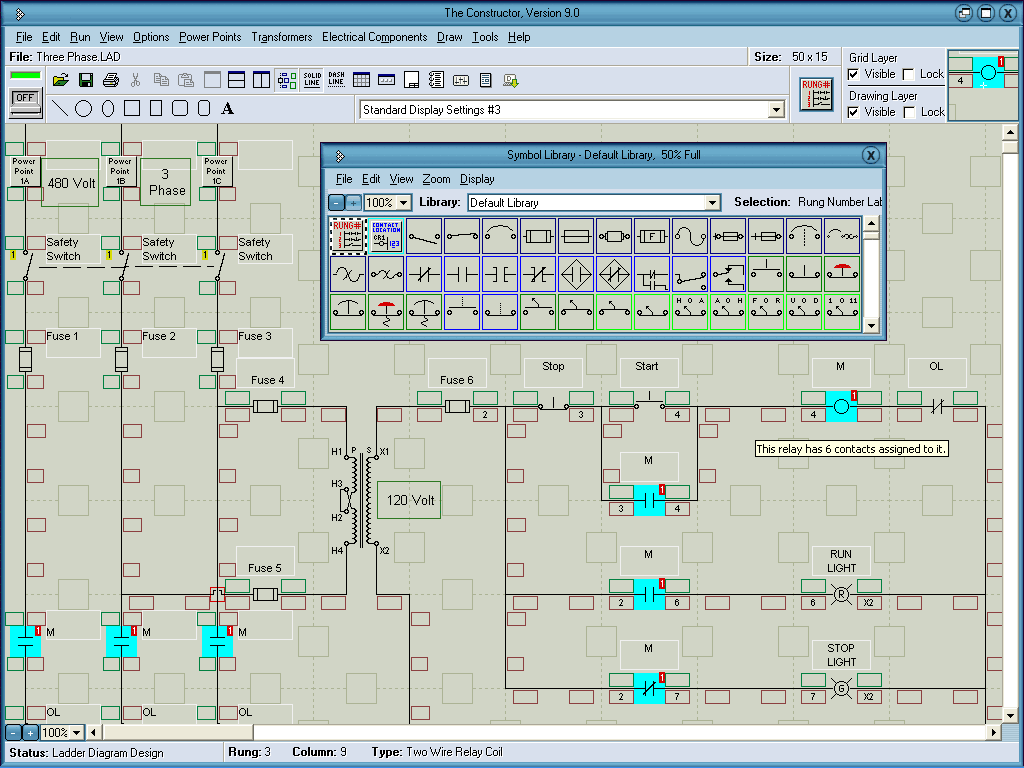Pick the circle drawing tool
The image size is (1024, 768).
pyautogui.click(x=84, y=108)
